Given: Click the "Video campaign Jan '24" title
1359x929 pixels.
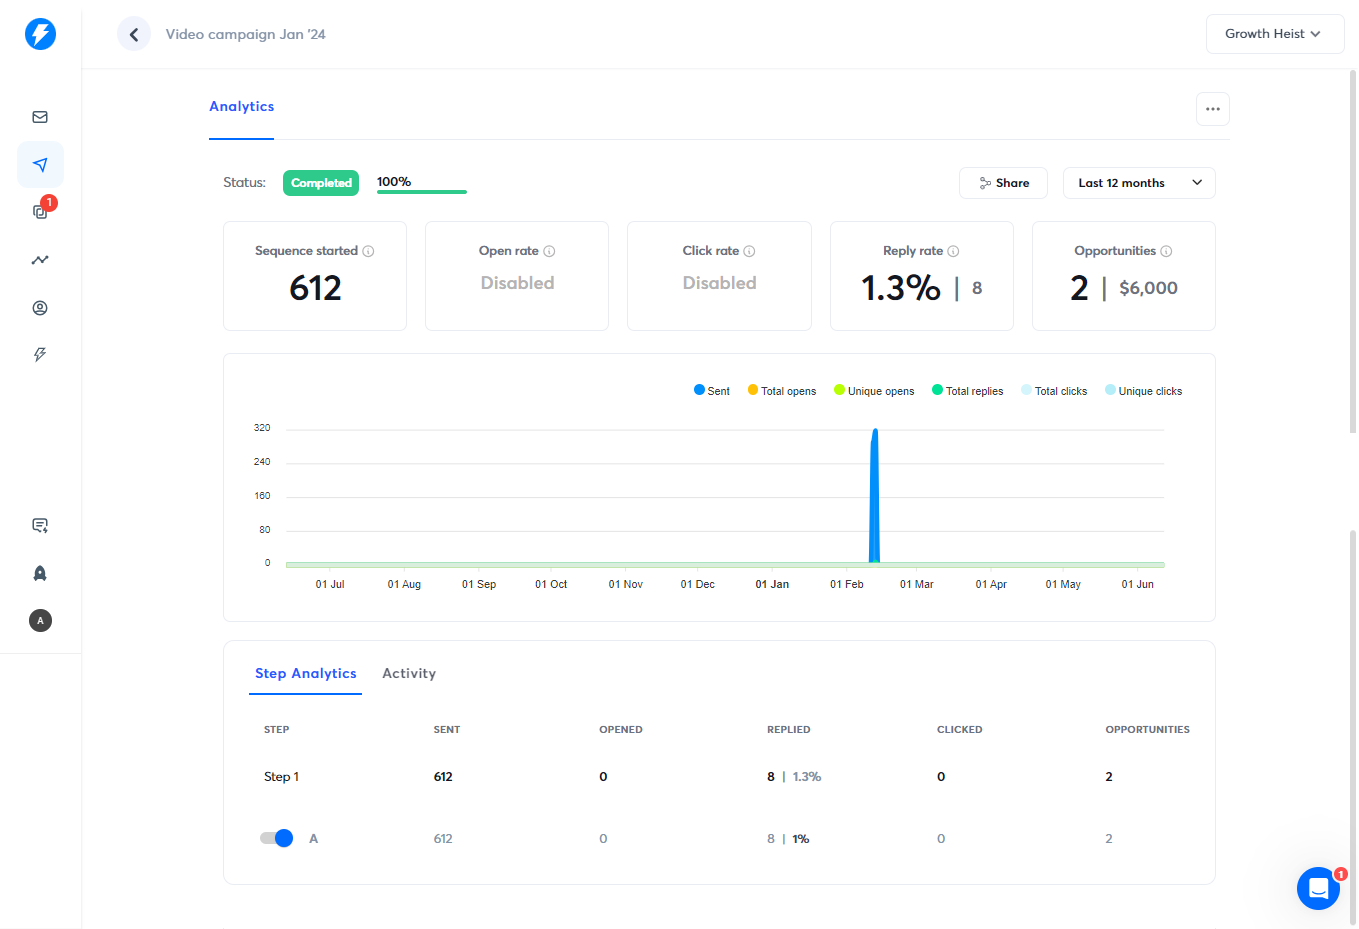Looking at the screenshot, I should coord(246,34).
